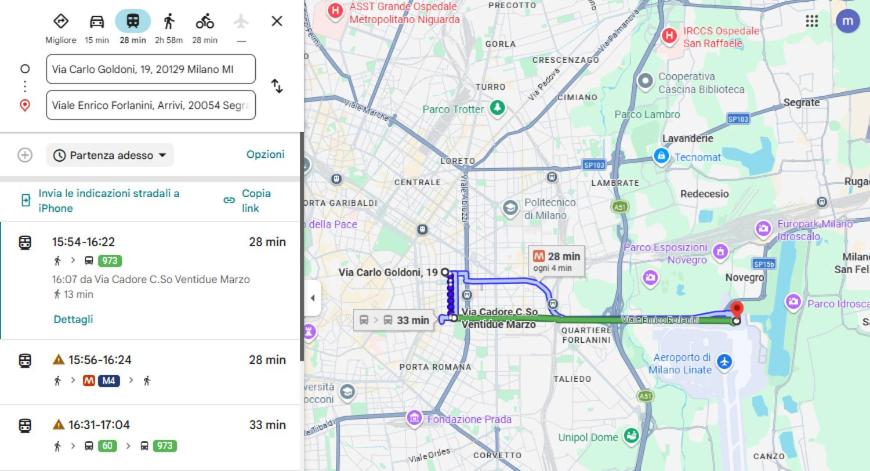Open the account avatar menu
Viewport: 870px width, 471px height.
[847, 21]
